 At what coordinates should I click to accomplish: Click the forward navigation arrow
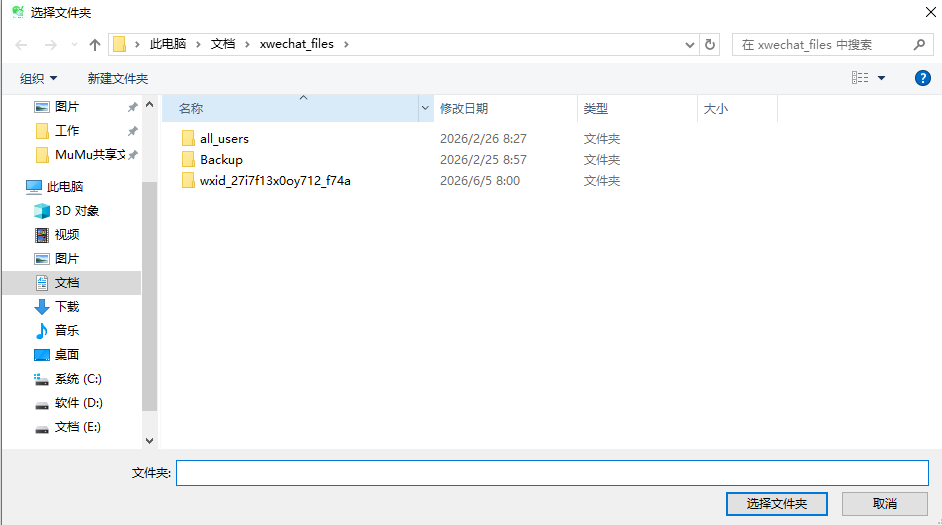(51, 44)
